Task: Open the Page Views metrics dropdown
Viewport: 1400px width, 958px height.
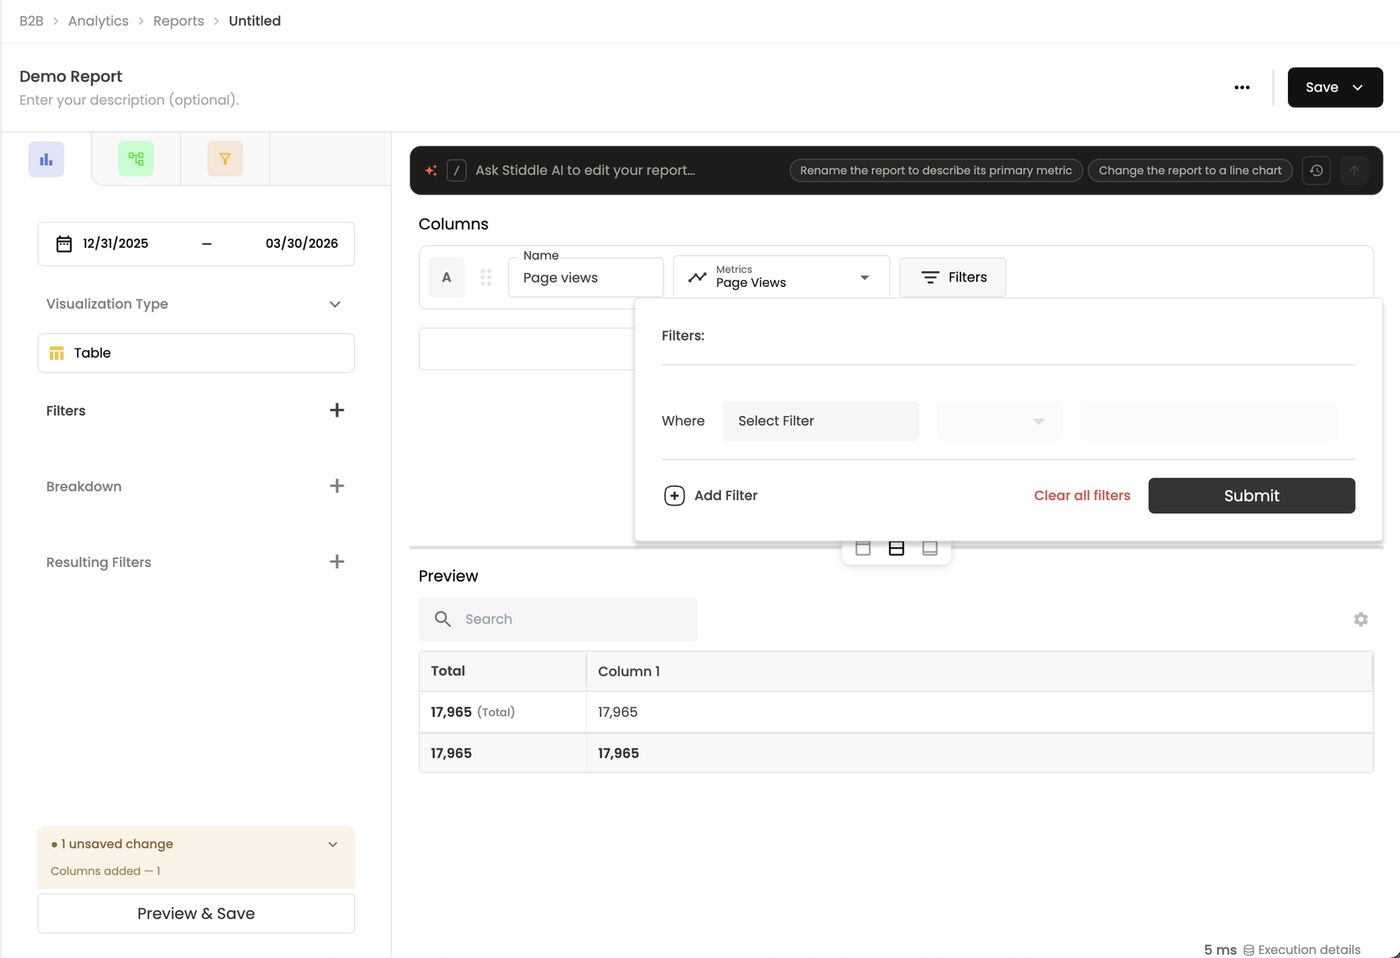Action: tap(782, 278)
